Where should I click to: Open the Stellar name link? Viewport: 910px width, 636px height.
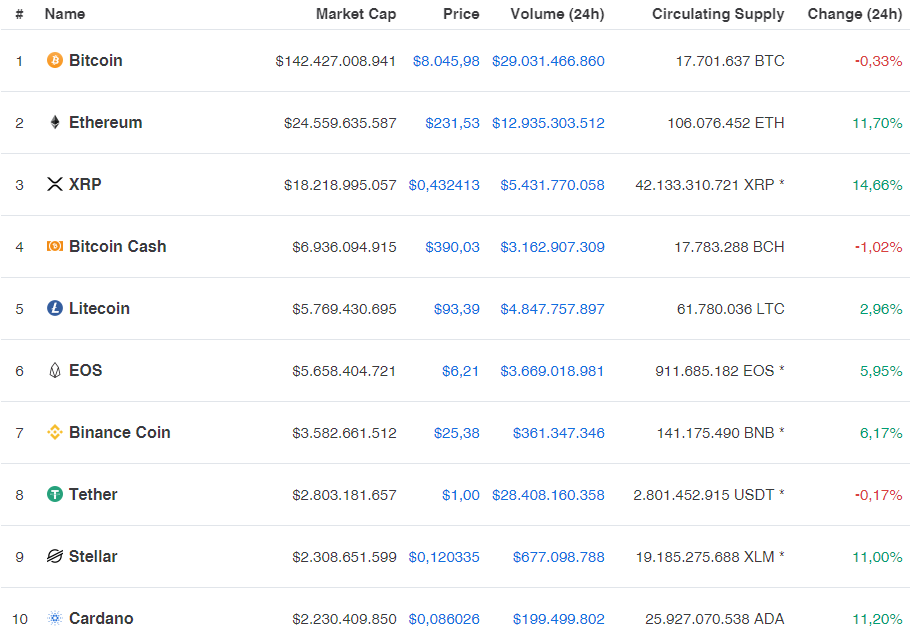[93, 556]
